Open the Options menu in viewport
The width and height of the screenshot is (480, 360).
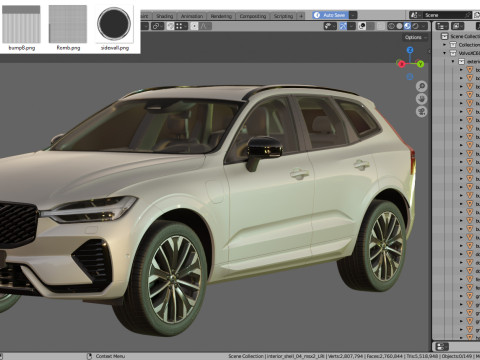tap(415, 37)
